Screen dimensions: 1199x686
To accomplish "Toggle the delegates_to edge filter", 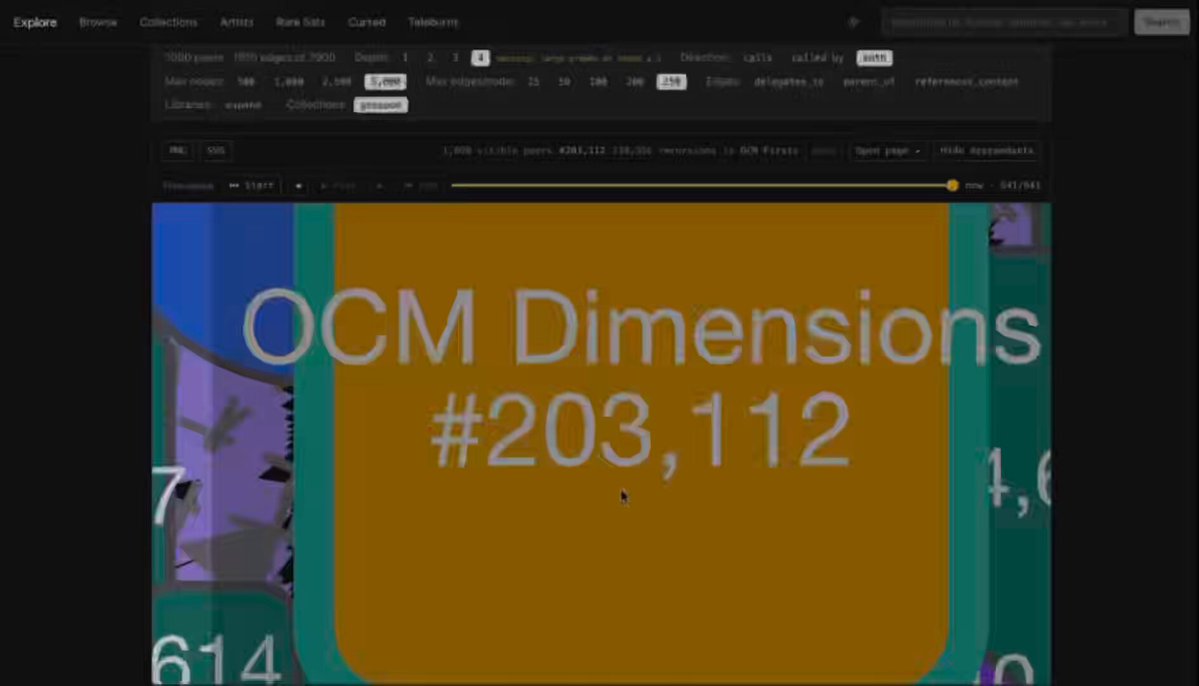I will 789,82.
